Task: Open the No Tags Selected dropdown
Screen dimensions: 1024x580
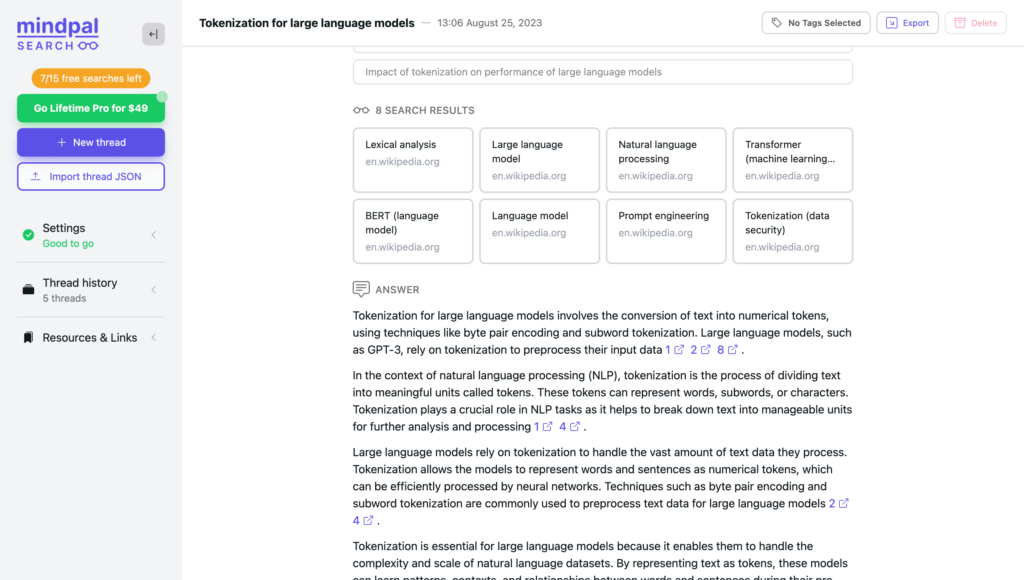Action: click(815, 23)
